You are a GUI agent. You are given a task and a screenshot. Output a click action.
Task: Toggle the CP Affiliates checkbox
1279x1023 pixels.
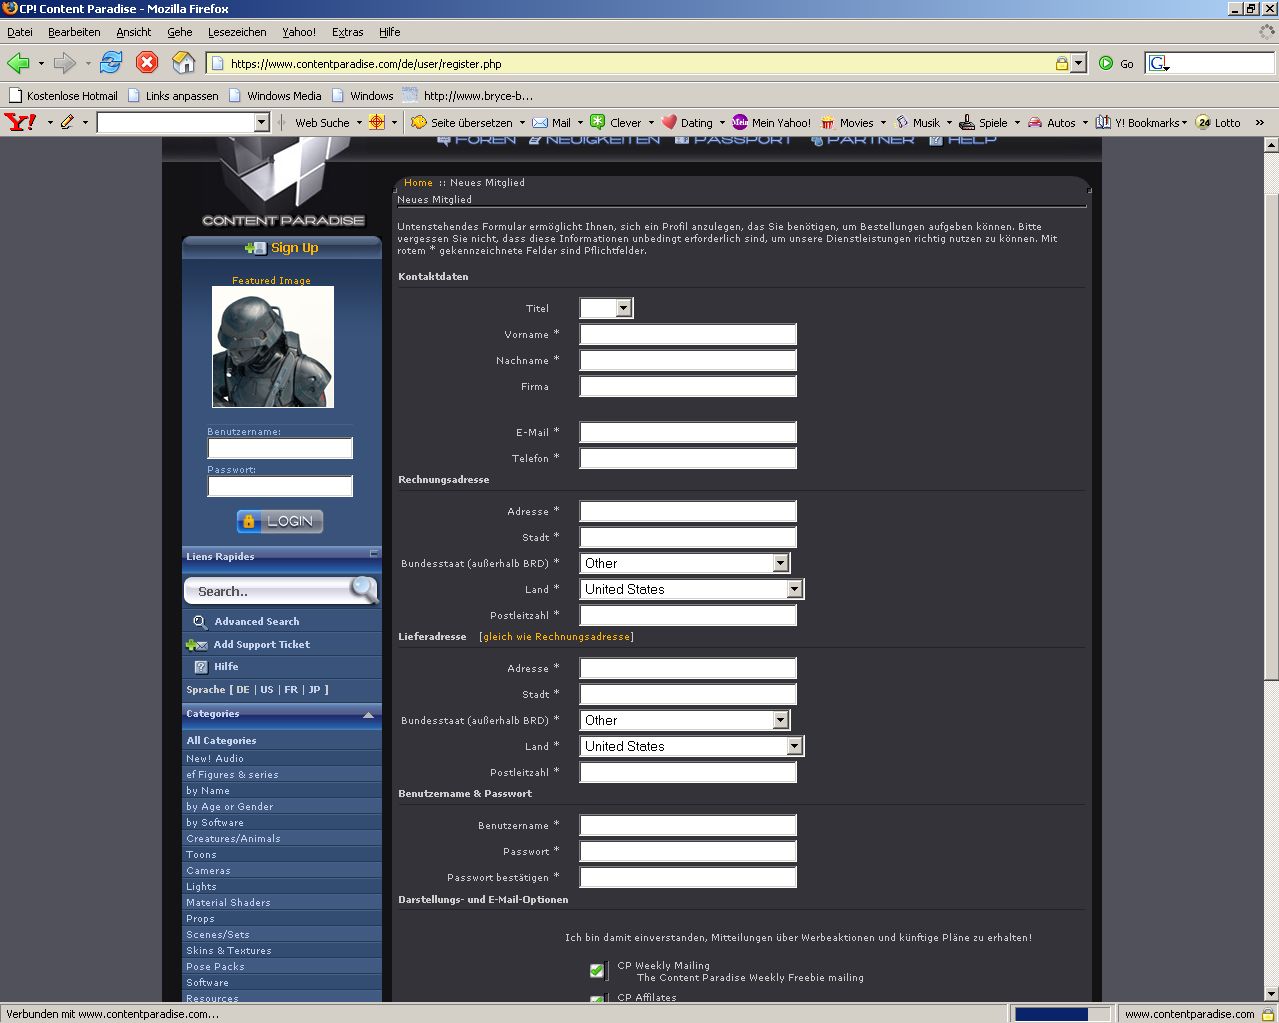(597, 999)
